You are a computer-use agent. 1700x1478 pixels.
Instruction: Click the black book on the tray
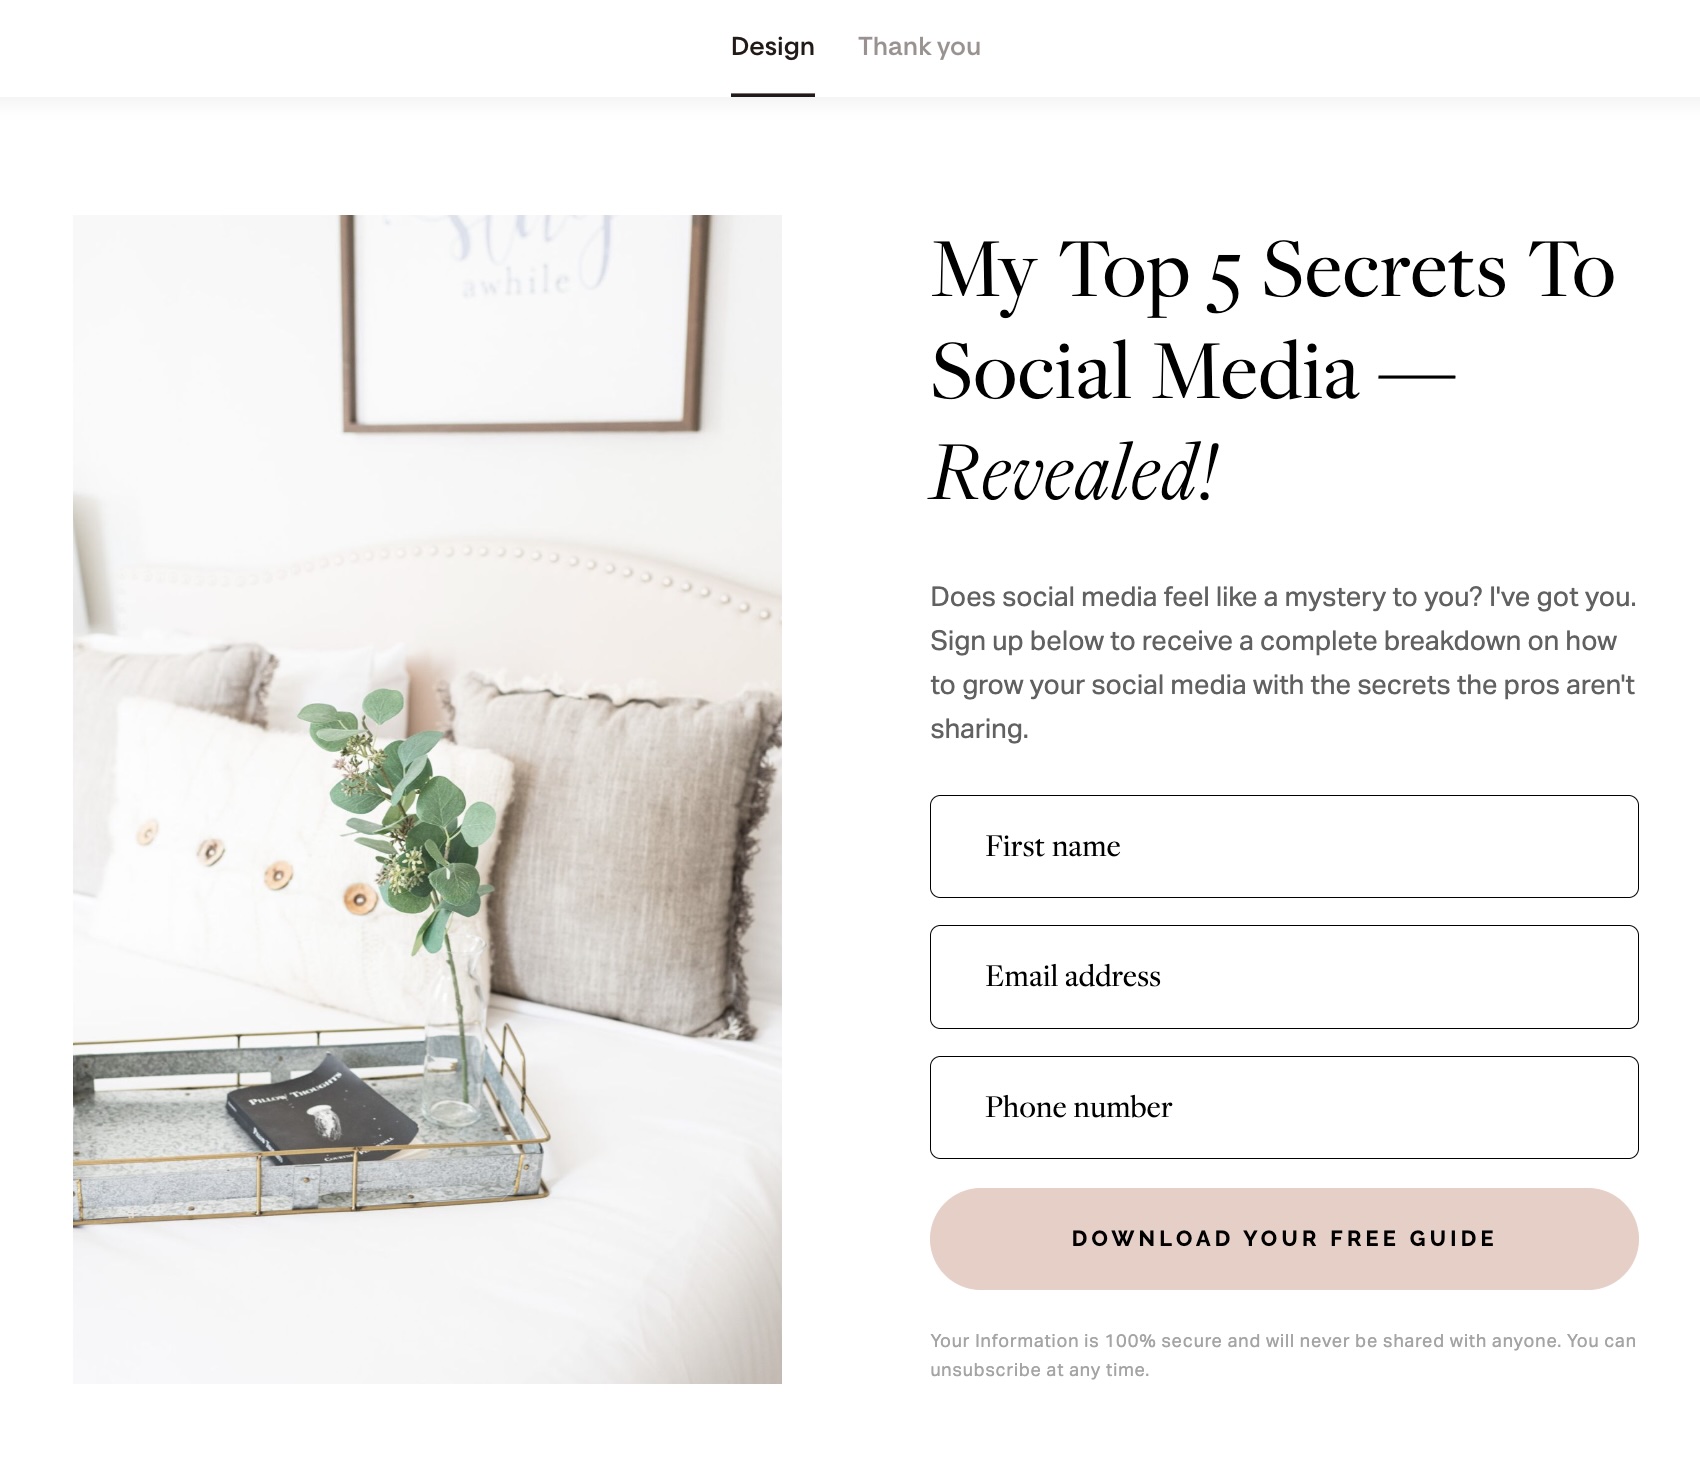click(320, 1109)
